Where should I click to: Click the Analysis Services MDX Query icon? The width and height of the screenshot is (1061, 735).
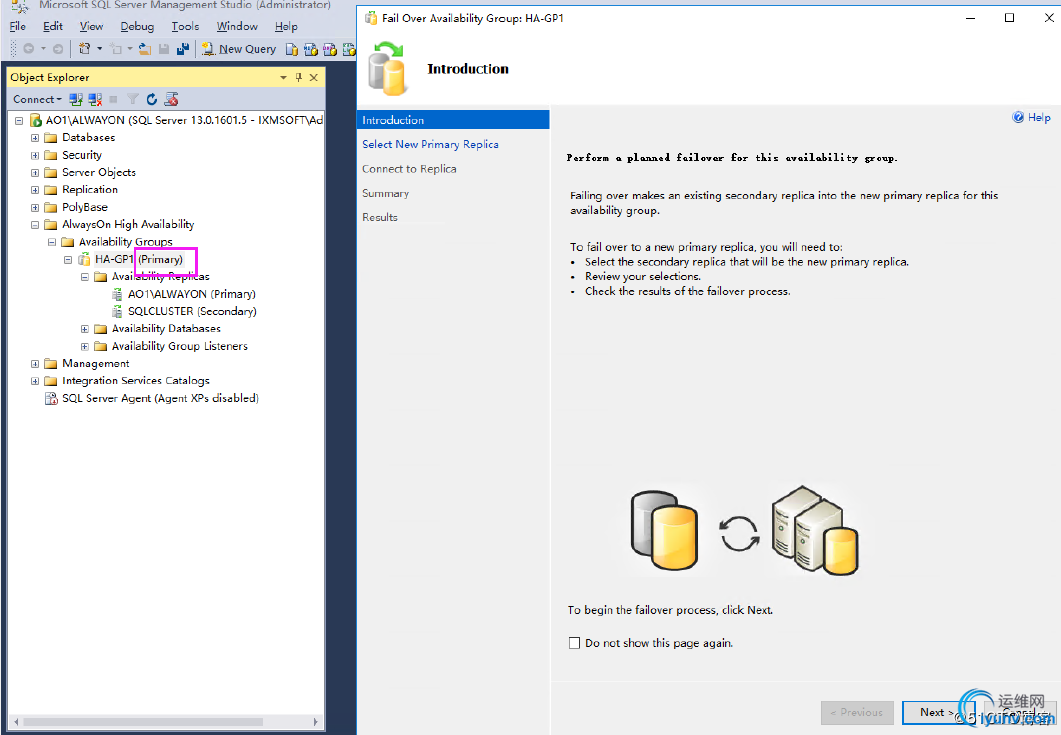click(311, 49)
